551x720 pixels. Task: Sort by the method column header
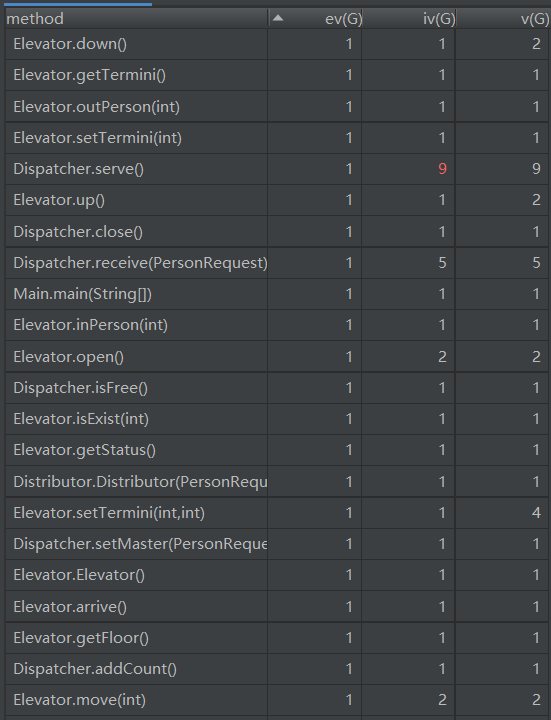pos(136,18)
